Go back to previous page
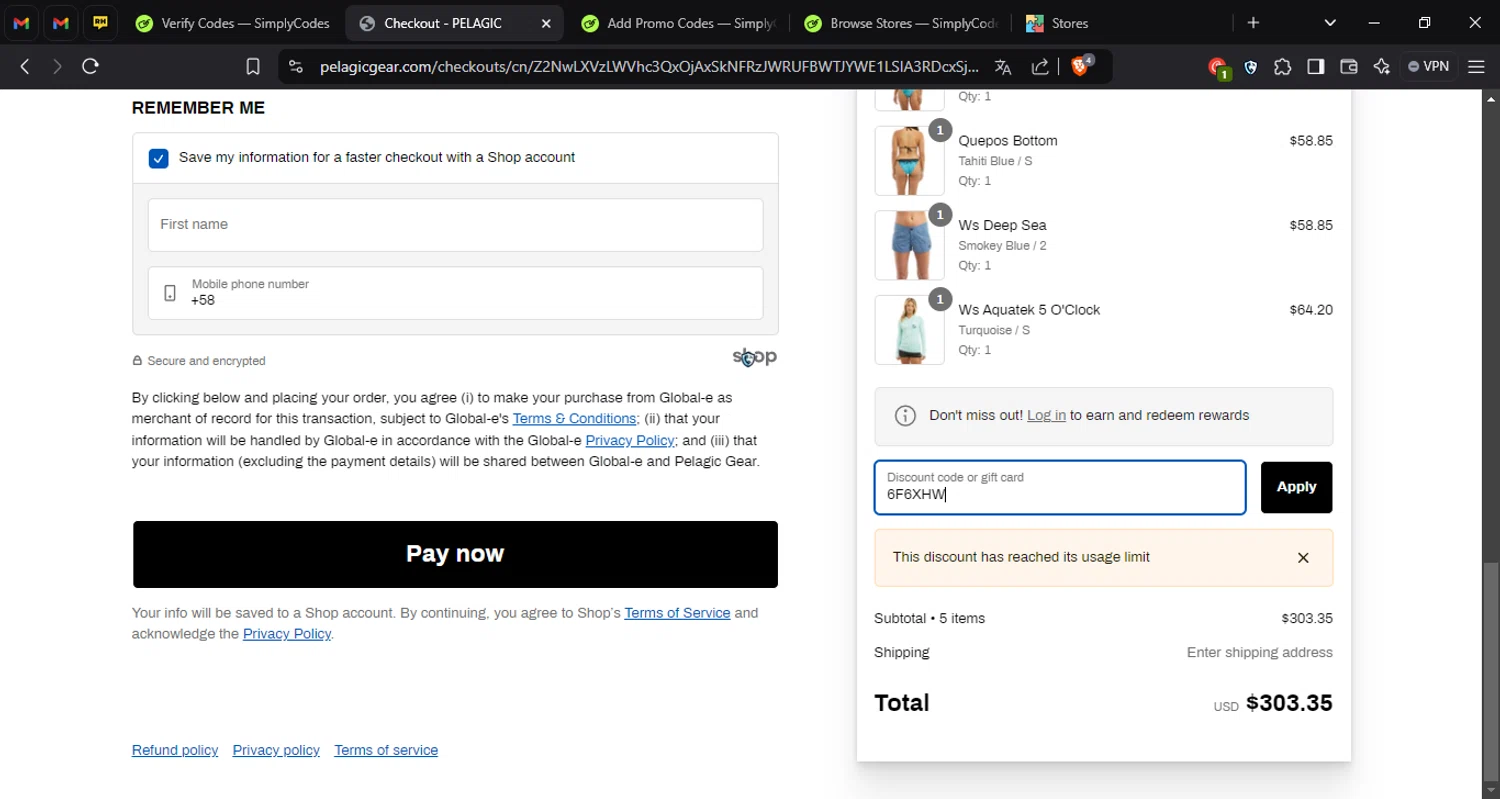 pos(25,67)
